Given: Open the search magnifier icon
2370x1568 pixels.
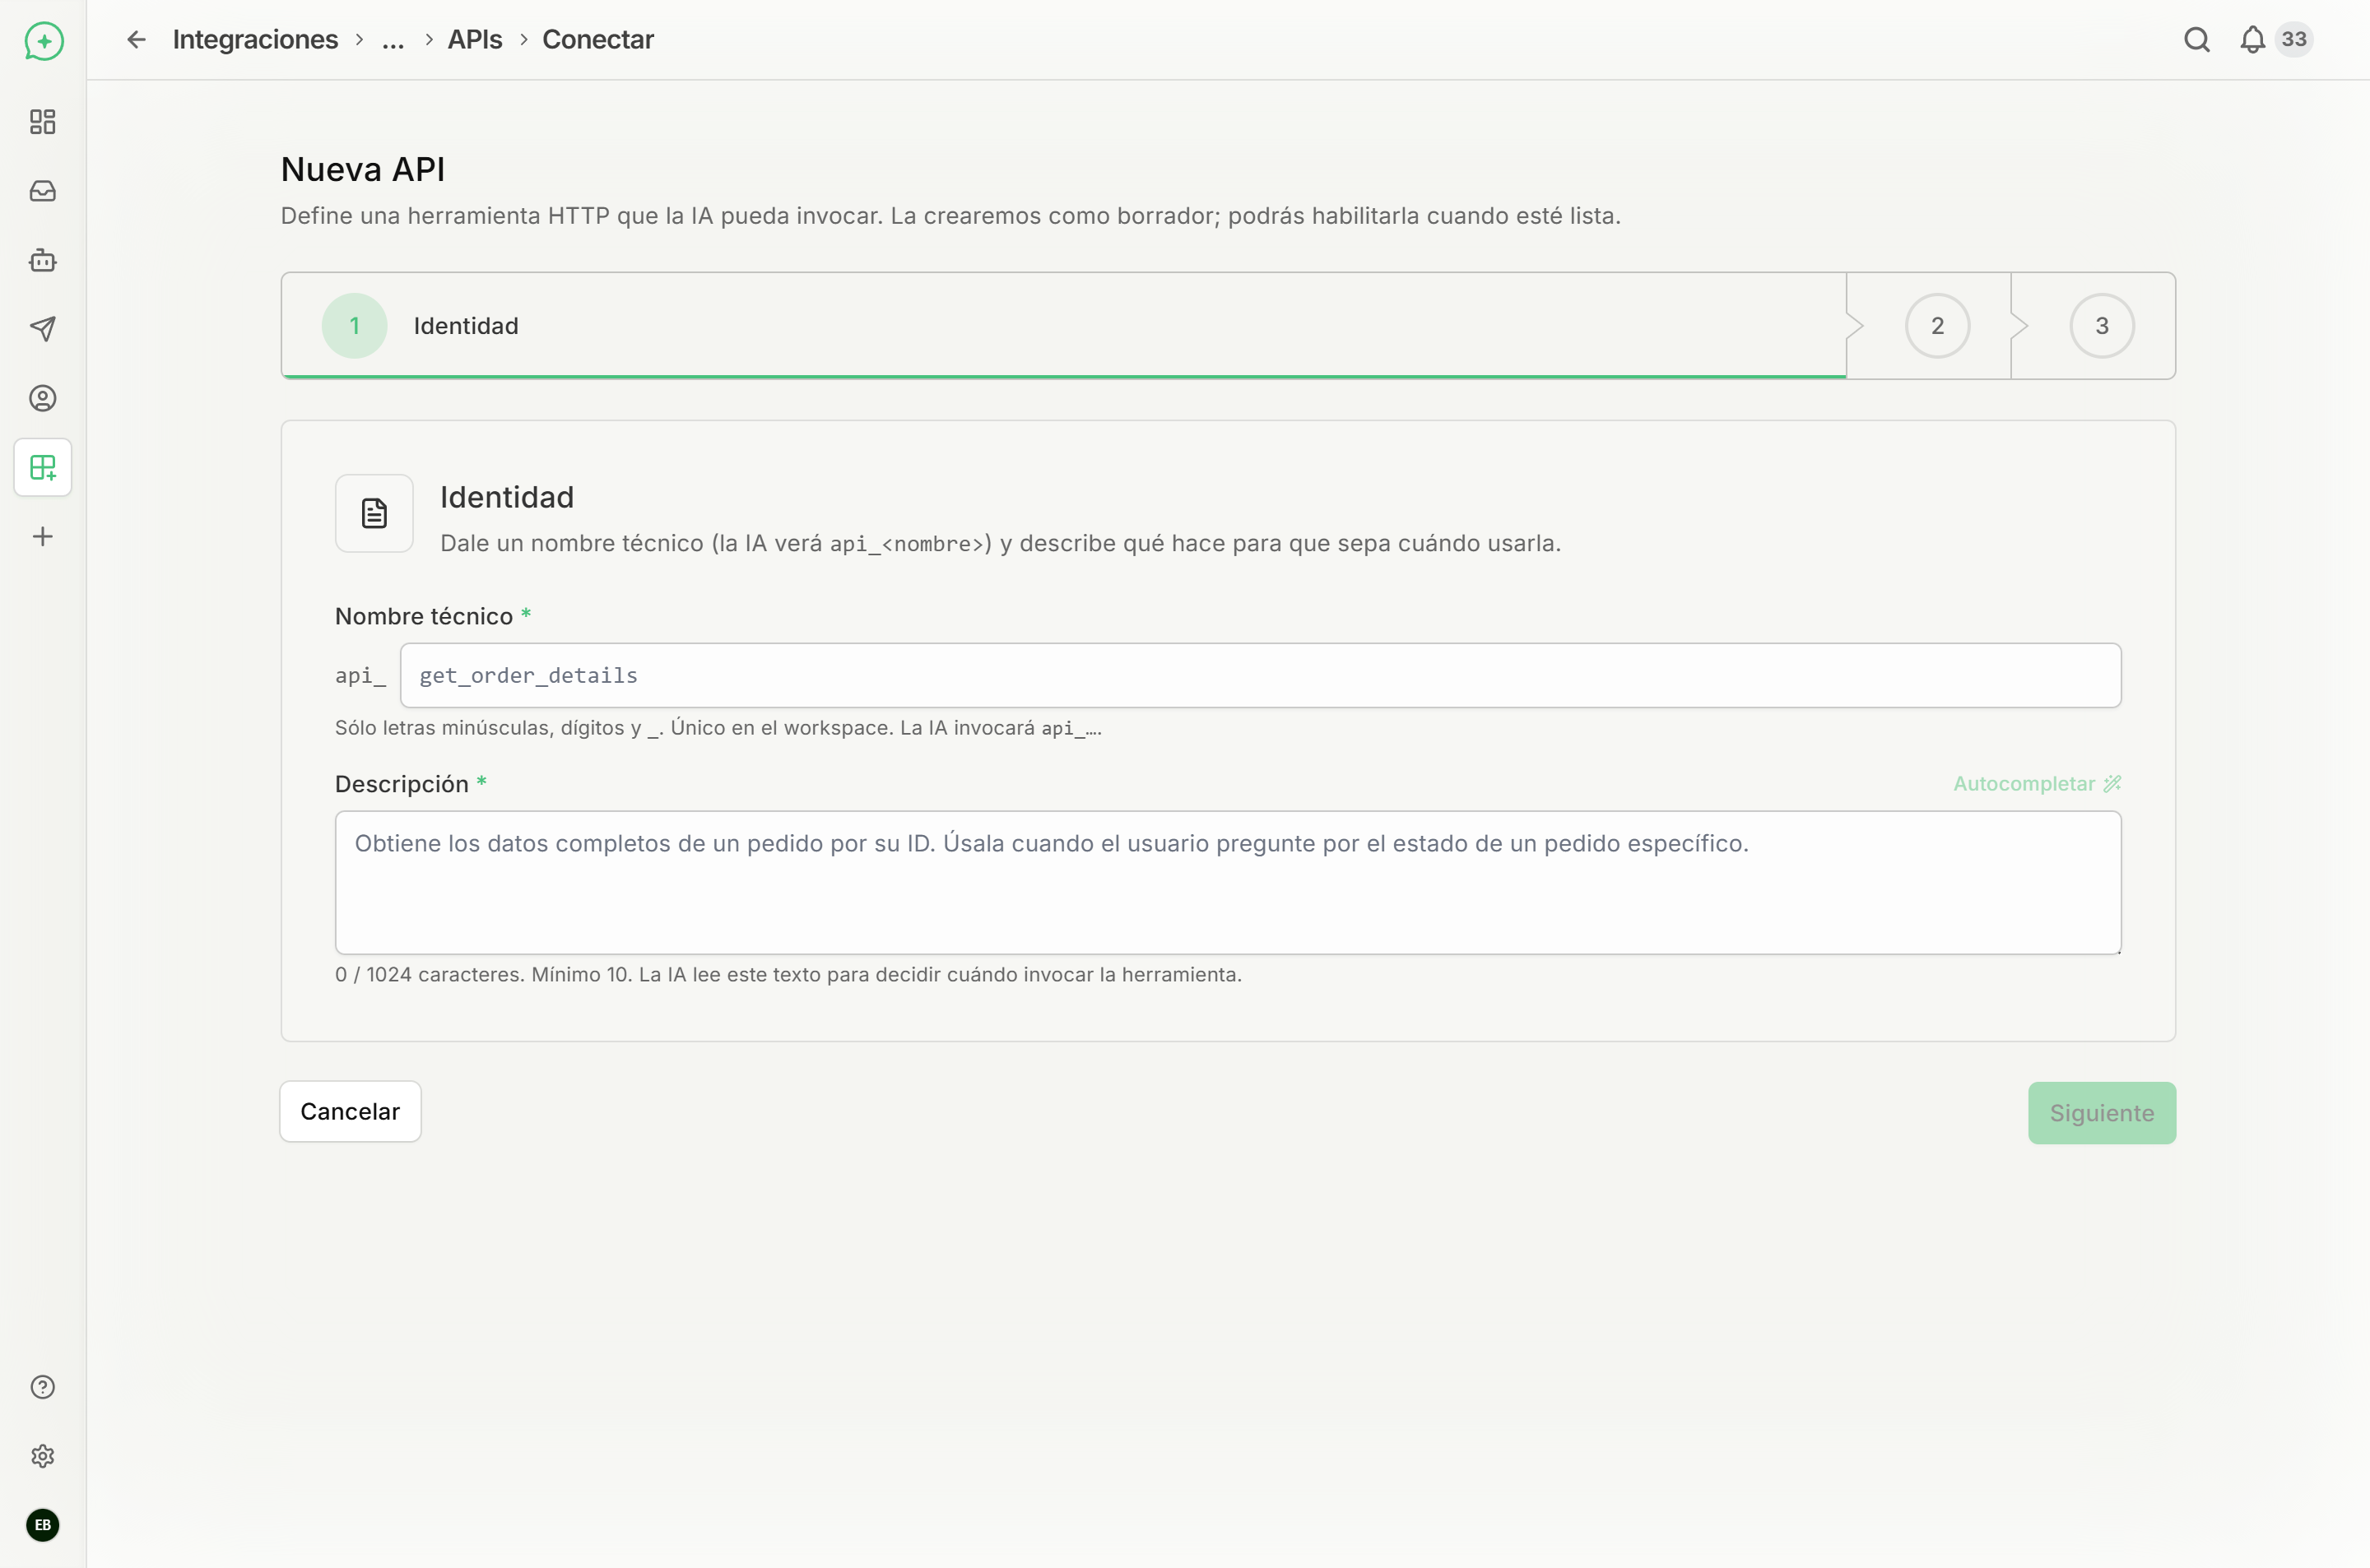Looking at the screenshot, I should [x=2197, y=39].
